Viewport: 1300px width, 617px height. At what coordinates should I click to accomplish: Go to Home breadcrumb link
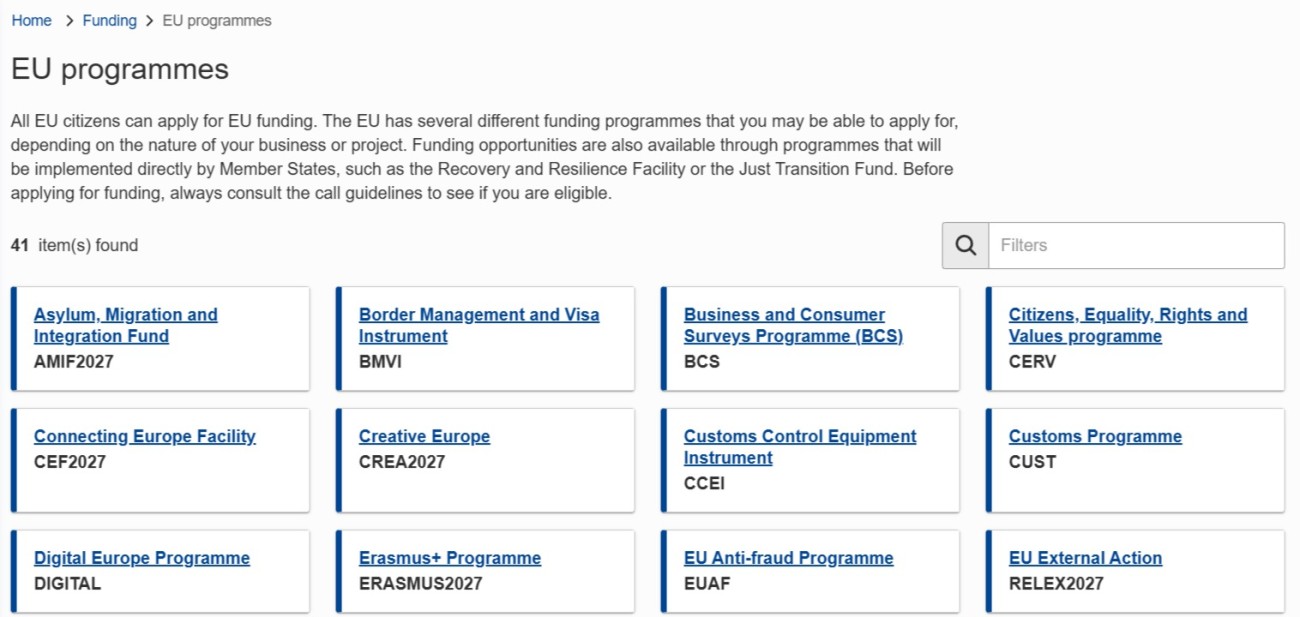point(31,20)
